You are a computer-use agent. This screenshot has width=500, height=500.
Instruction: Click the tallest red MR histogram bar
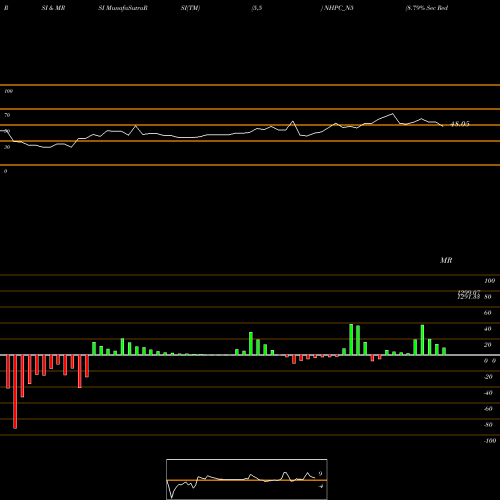pos(15,392)
